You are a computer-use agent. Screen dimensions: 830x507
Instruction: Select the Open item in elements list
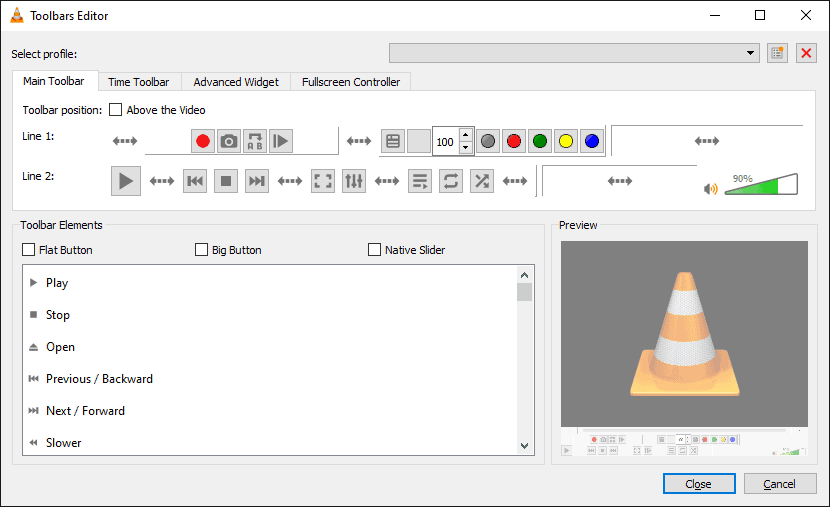click(x=60, y=347)
